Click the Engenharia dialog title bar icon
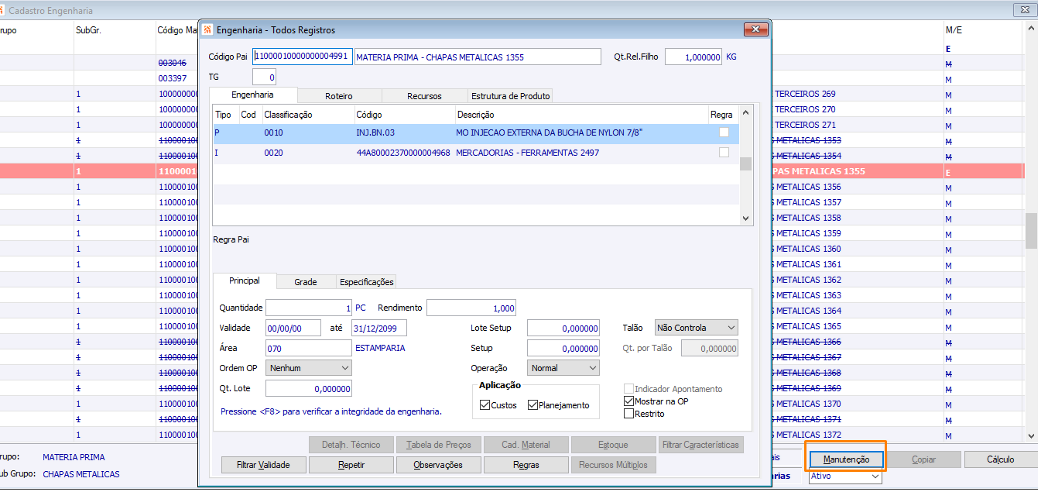The height and width of the screenshot is (490, 1038). click(x=209, y=30)
